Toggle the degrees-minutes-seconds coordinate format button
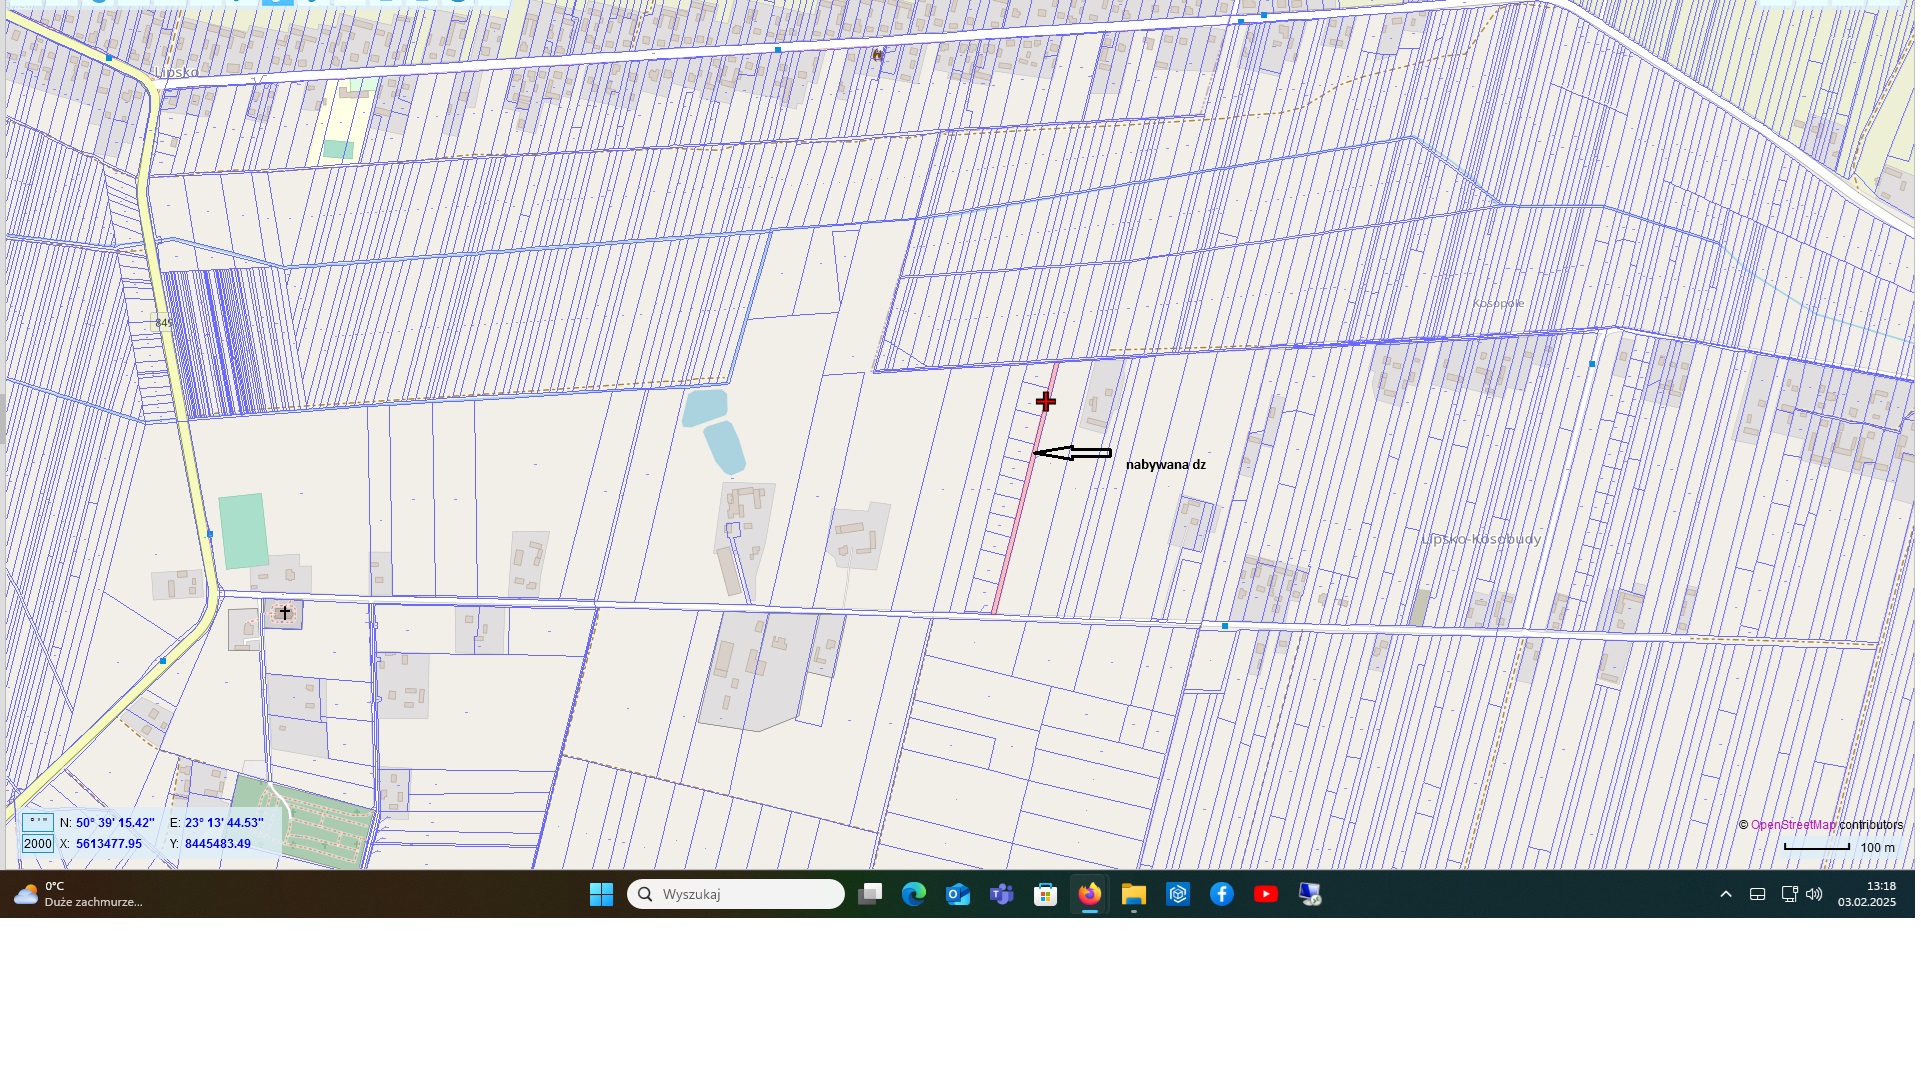1921x1082 pixels. 38,822
